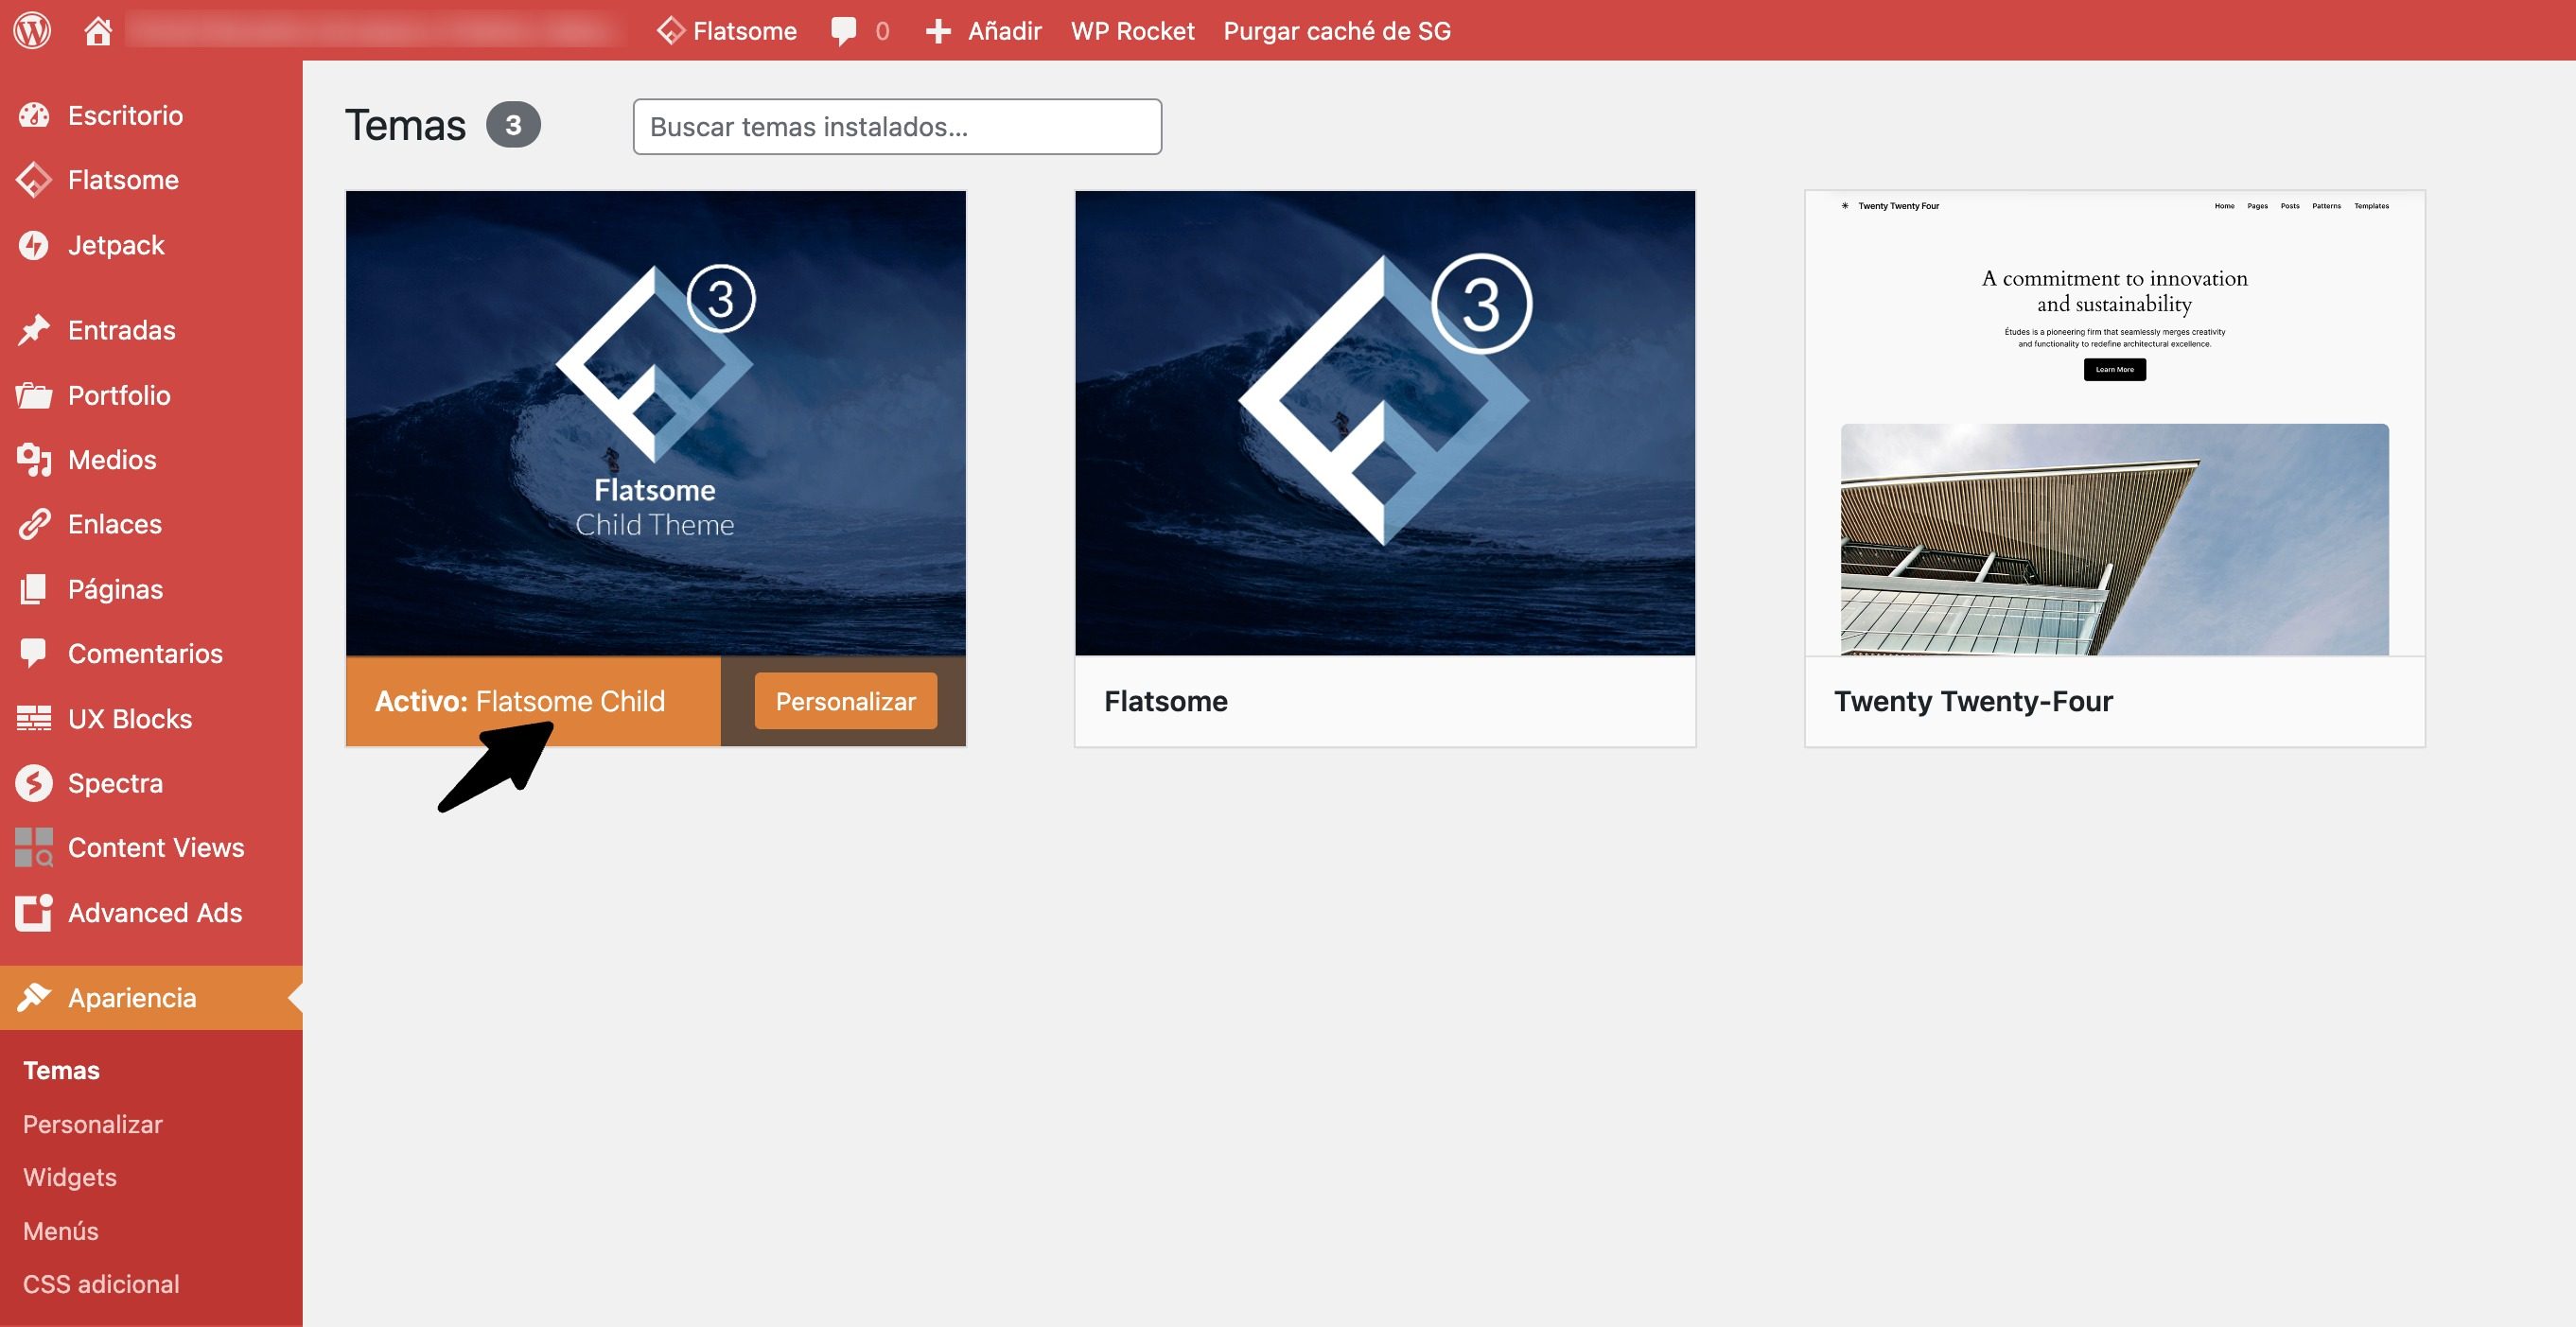Click the Content Views icon

pyautogui.click(x=33, y=847)
